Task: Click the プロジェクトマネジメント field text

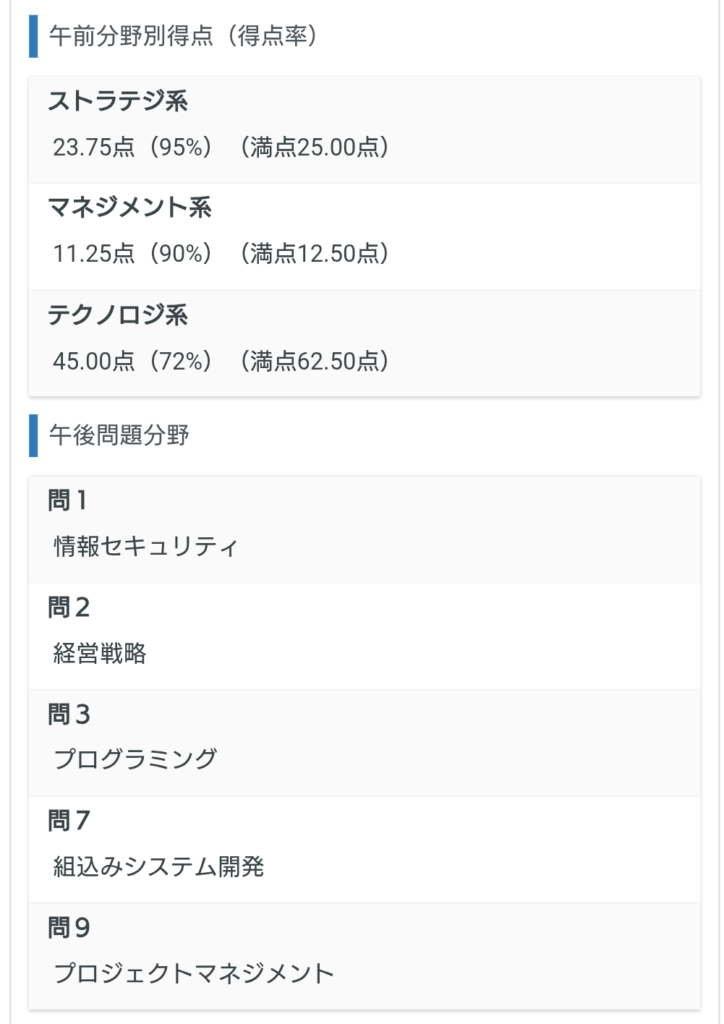Action: (x=193, y=974)
